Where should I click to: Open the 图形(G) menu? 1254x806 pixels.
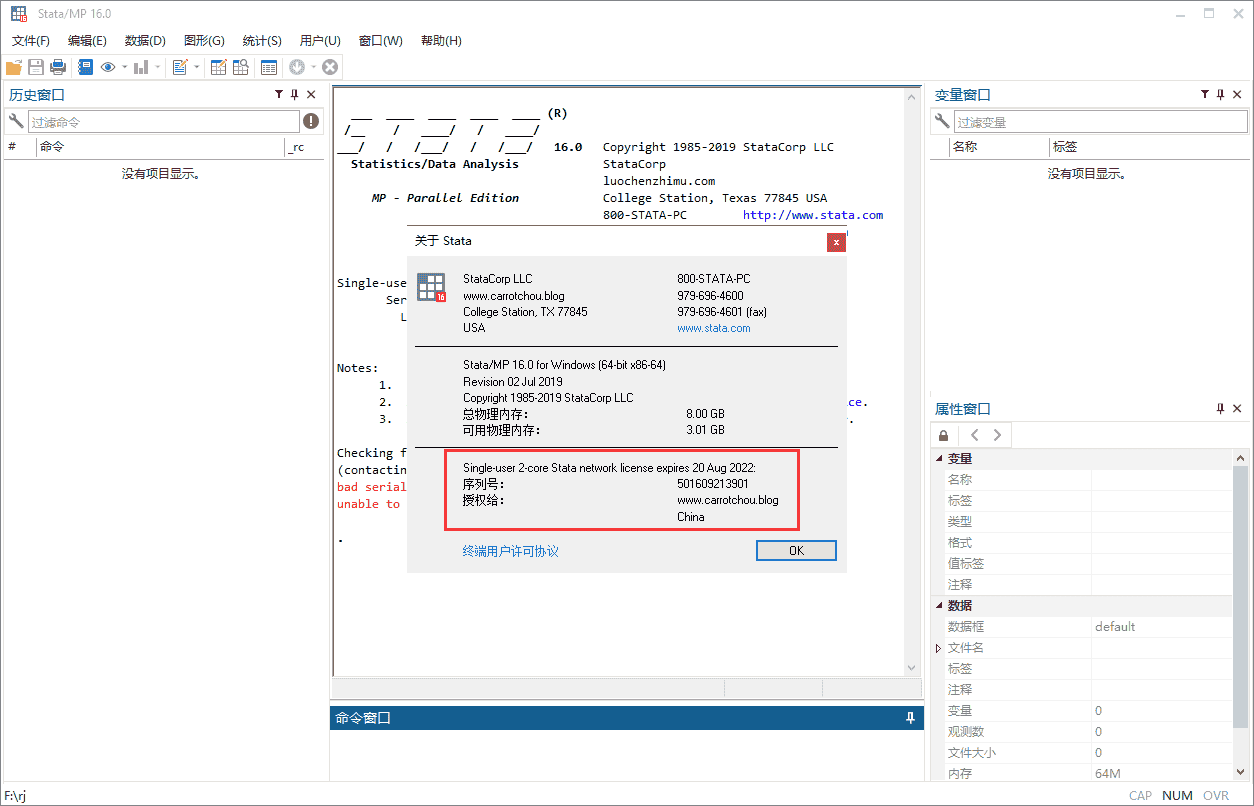click(203, 40)
